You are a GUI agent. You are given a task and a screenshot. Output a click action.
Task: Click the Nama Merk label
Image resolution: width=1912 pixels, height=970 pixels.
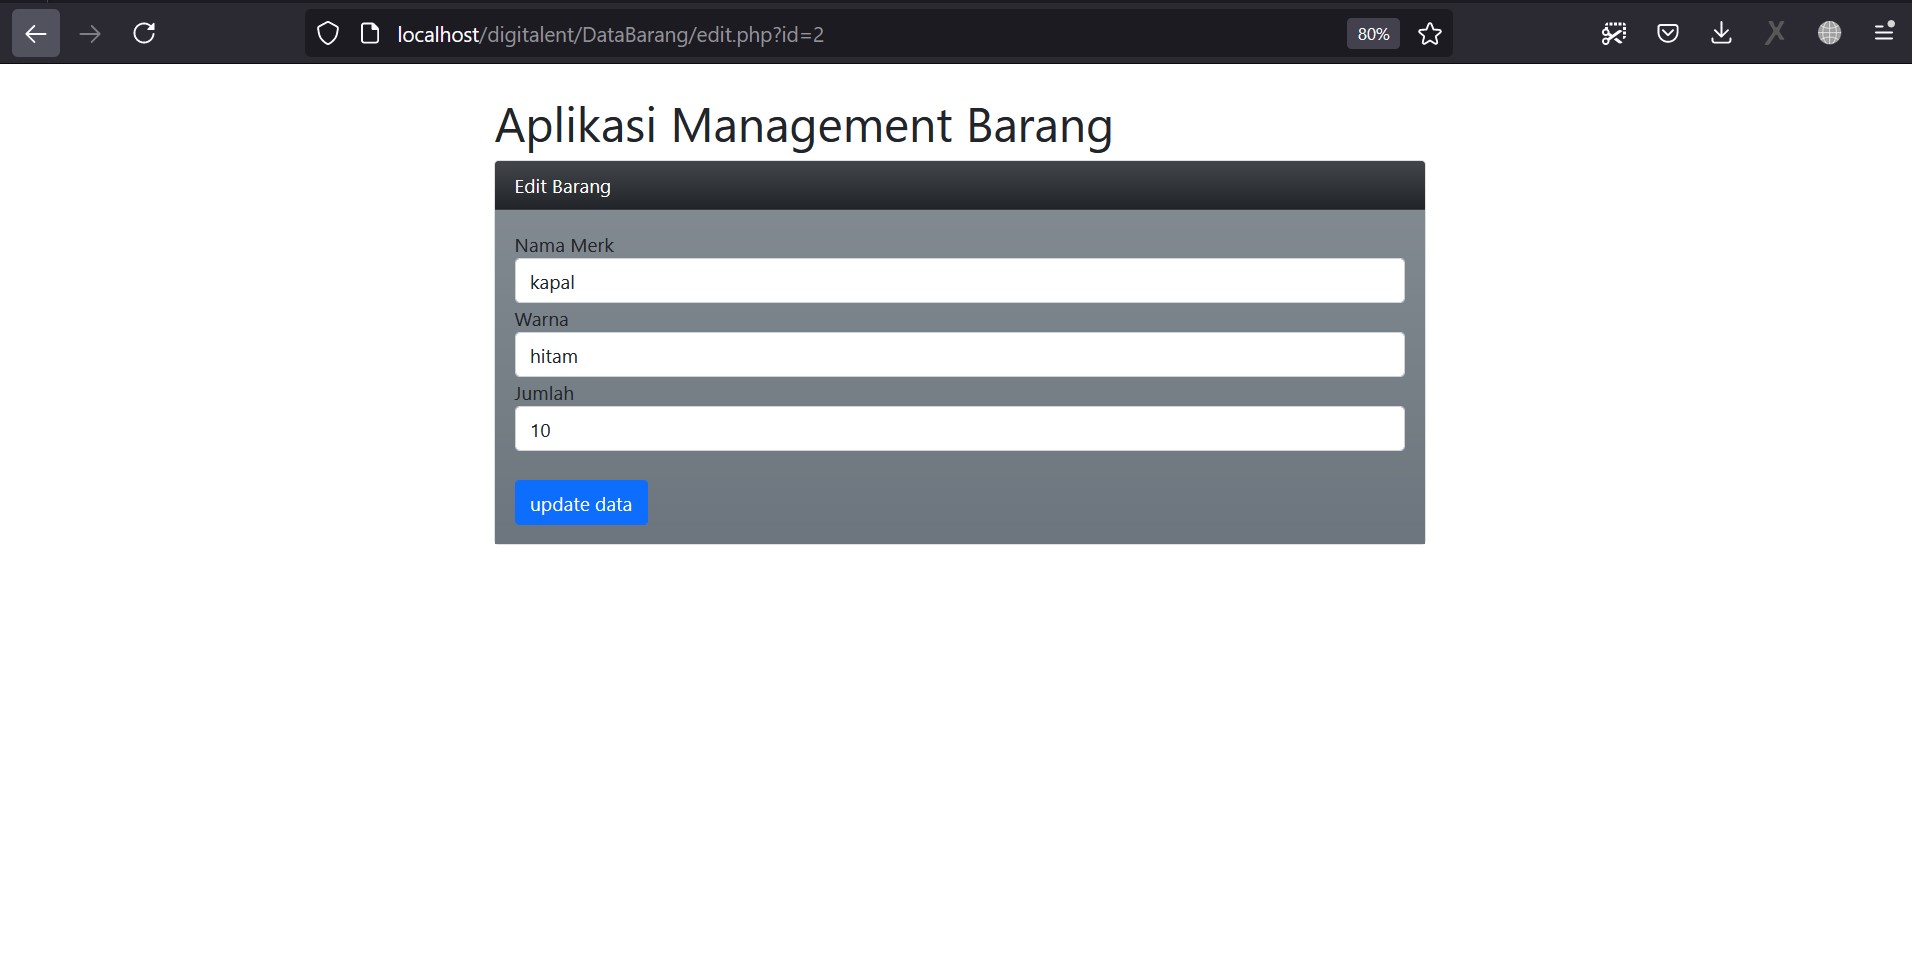pyautogui.click(x=564, y=246)
